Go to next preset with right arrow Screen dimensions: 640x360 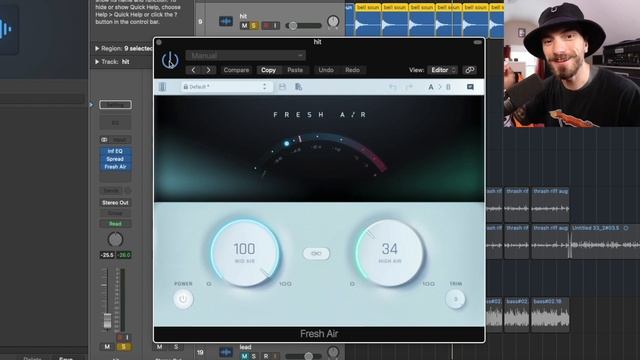pyautogui.click(x=208, y=70)
